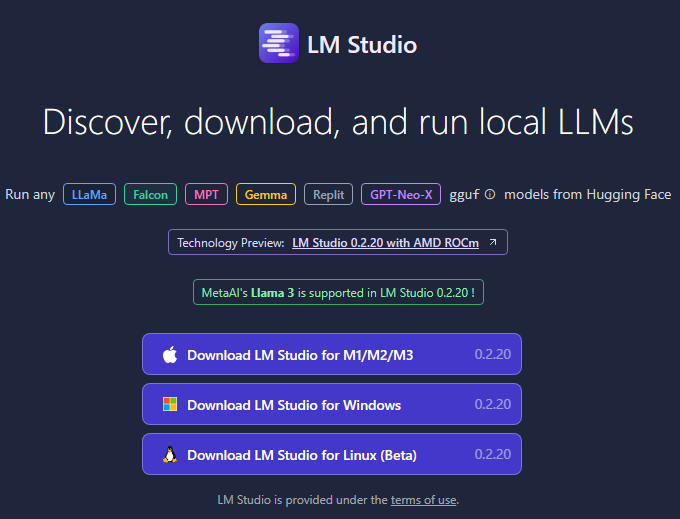680x519 pixels.
Task: Select the GPT-Neo-X model tag
Action: coord(401,194)
